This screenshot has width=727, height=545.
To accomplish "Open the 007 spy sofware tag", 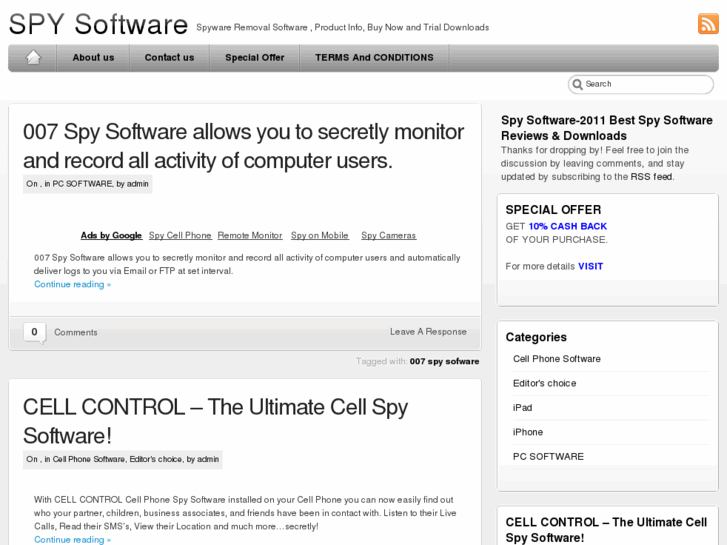I will [x=444, y=362].
